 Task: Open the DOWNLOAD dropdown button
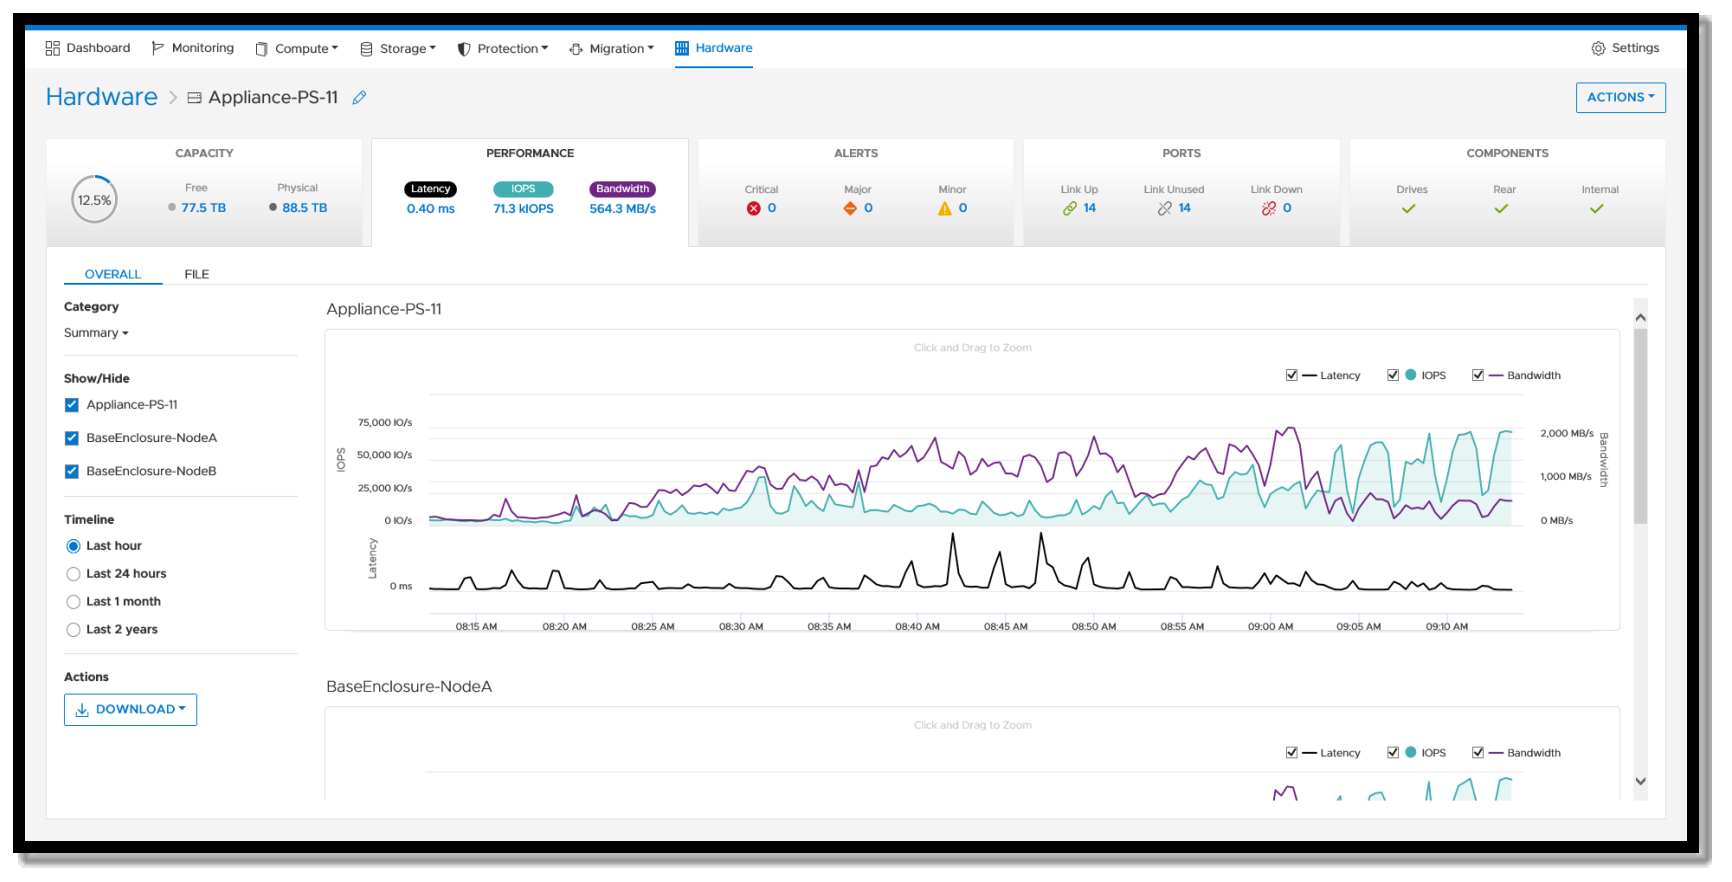point(130,709)
